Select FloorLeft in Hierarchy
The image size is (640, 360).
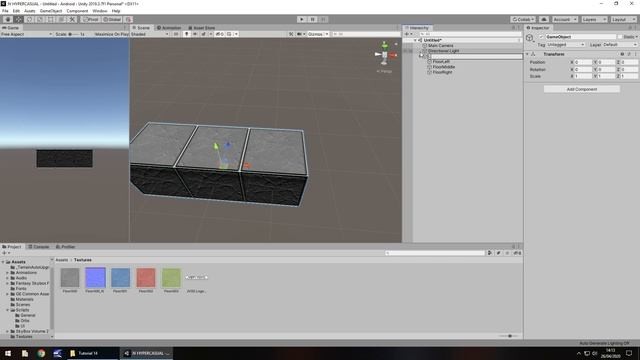coord(441,62)
